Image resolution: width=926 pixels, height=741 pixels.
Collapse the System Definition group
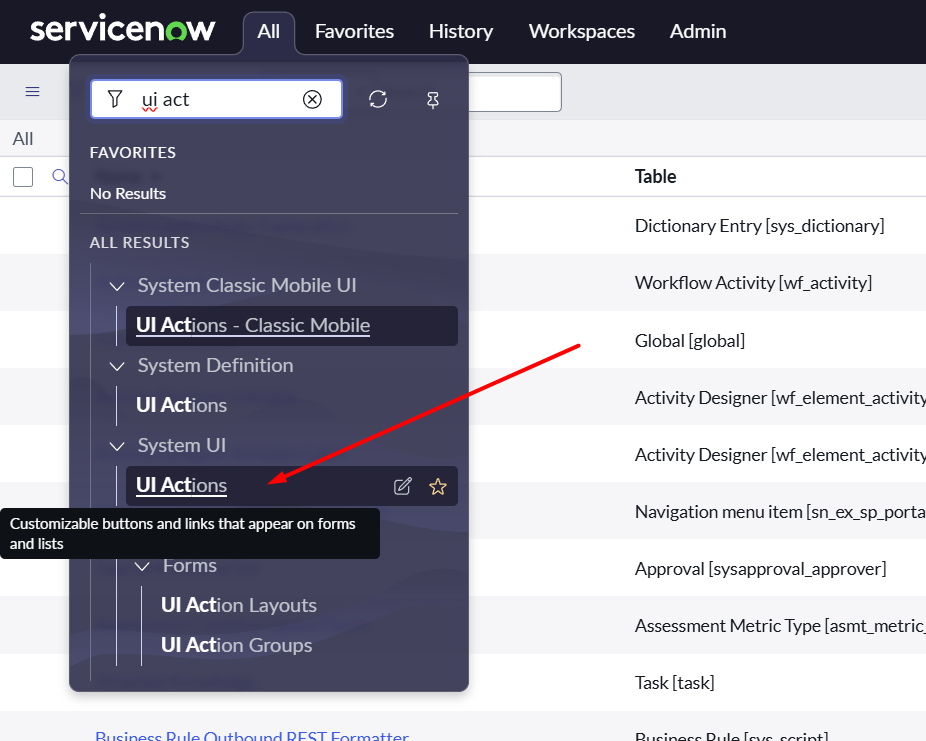pos(117,366)
